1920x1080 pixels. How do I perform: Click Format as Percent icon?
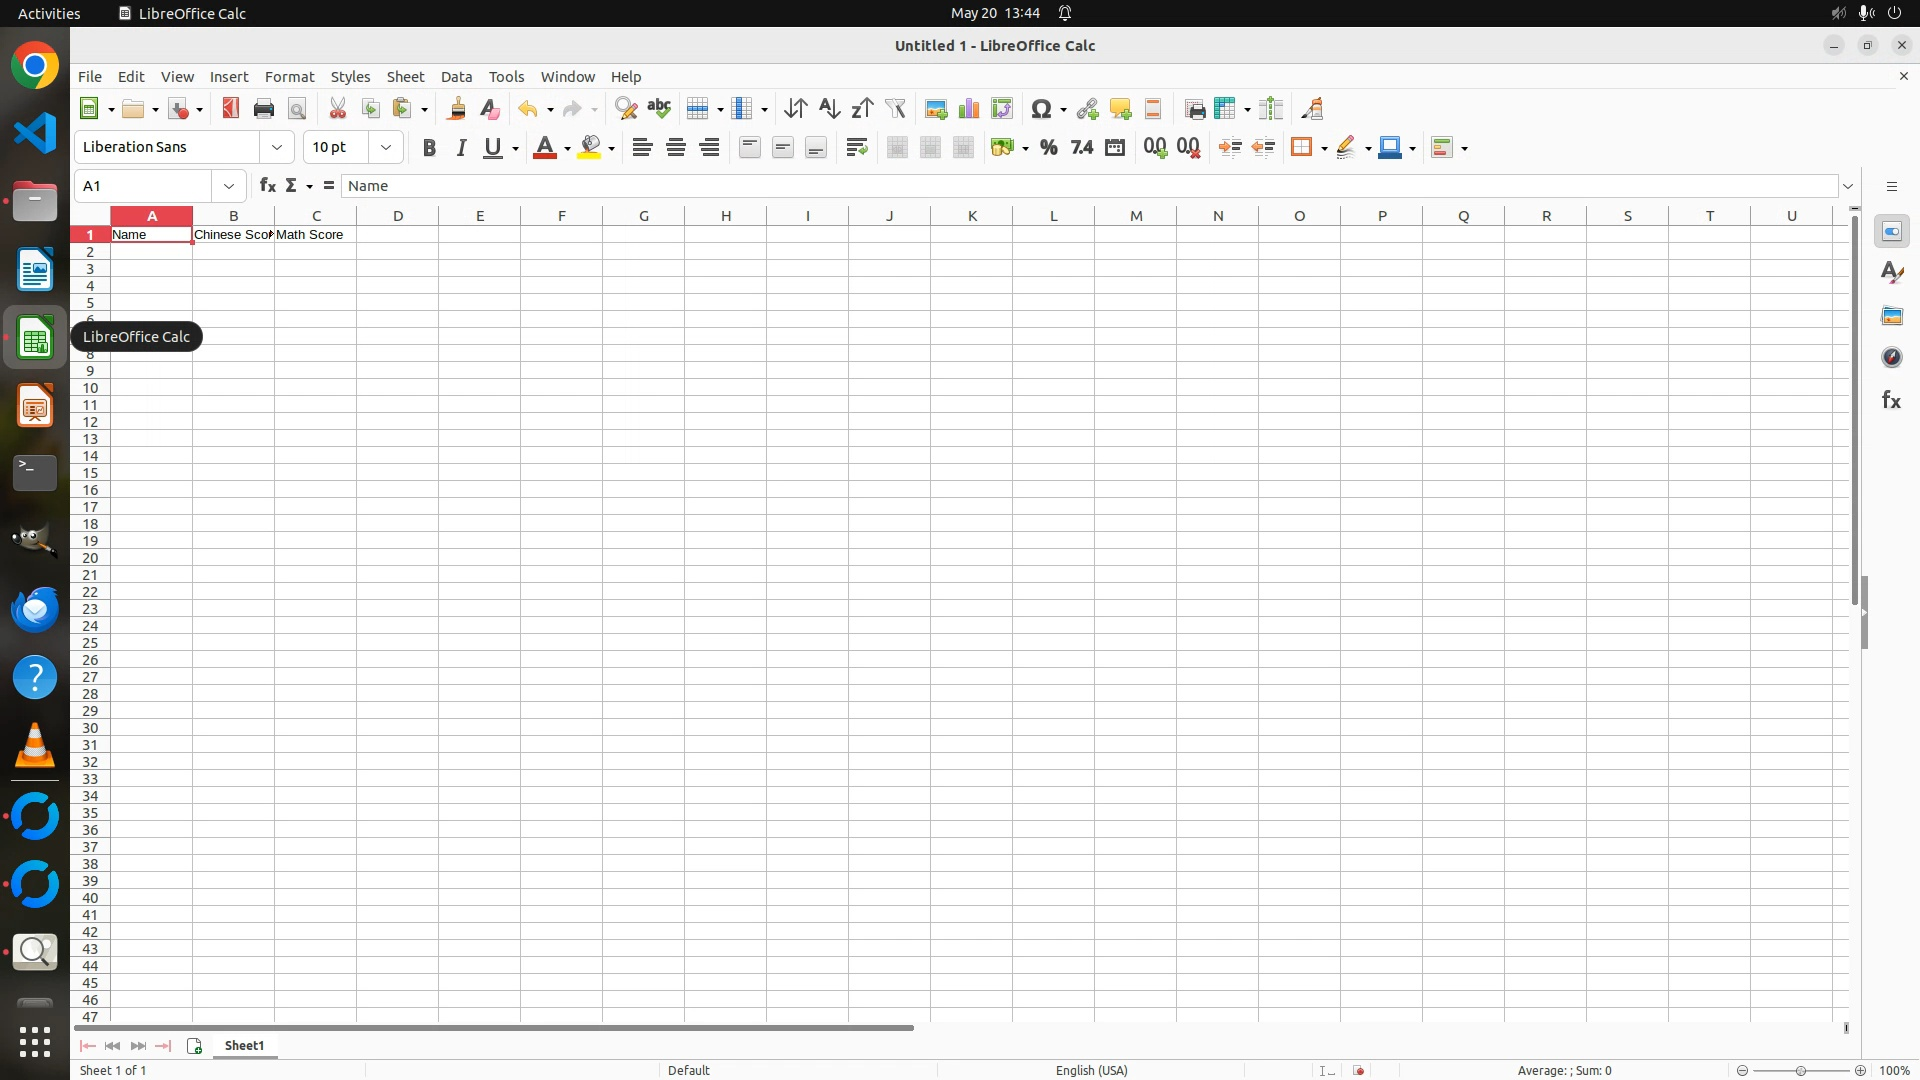(x=1048, y=148)
